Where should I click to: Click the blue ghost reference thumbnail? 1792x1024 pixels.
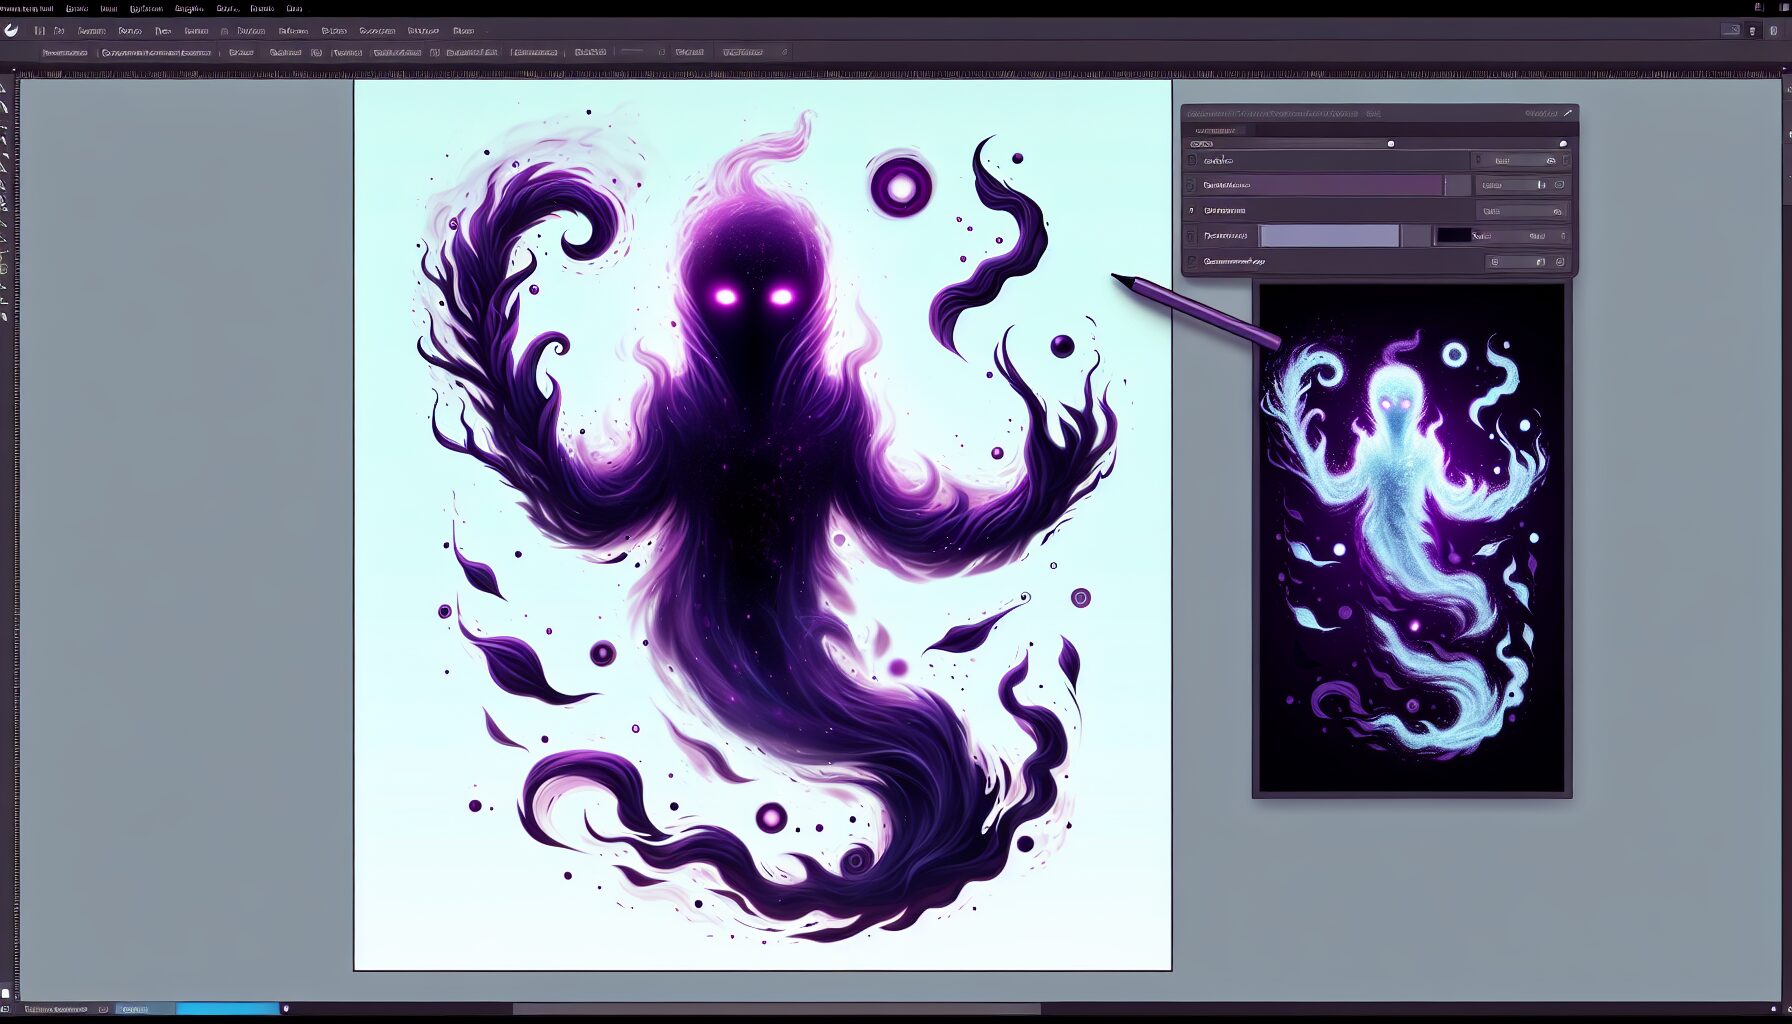coord(1411,538)
